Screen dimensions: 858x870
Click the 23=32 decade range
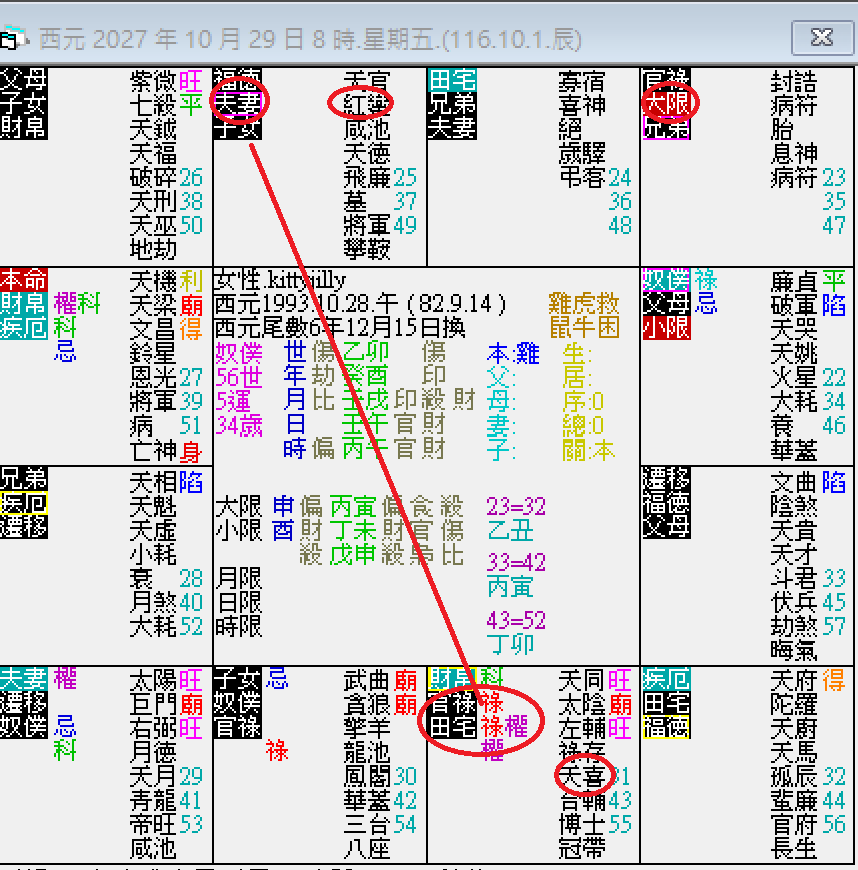[516, 507]
